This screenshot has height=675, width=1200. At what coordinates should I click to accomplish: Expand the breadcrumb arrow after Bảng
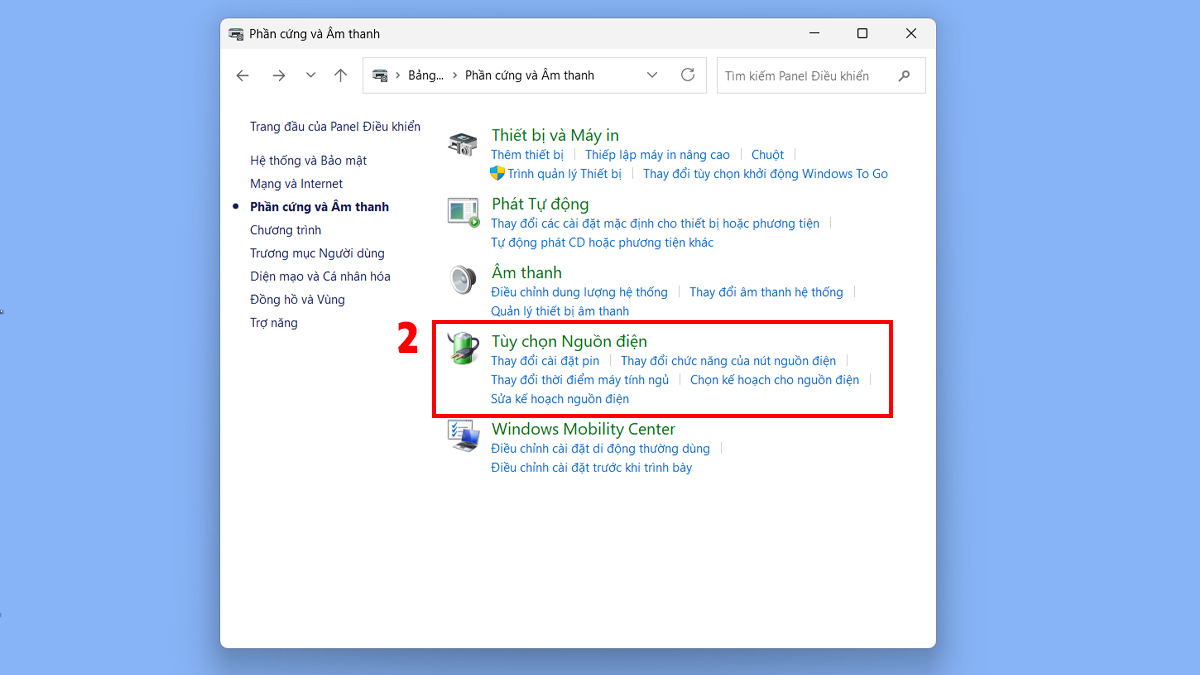click(455, 75)
